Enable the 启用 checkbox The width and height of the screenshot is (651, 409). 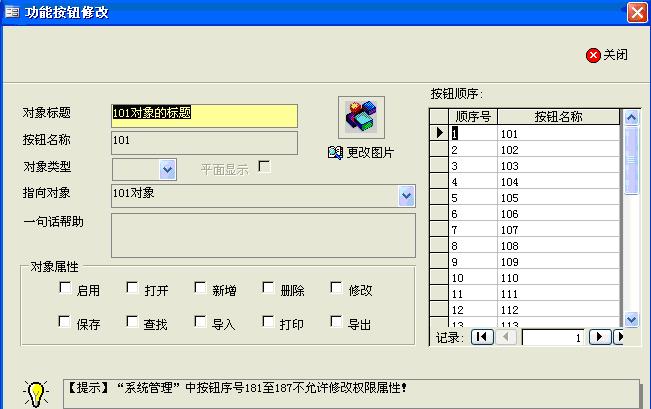65,289
